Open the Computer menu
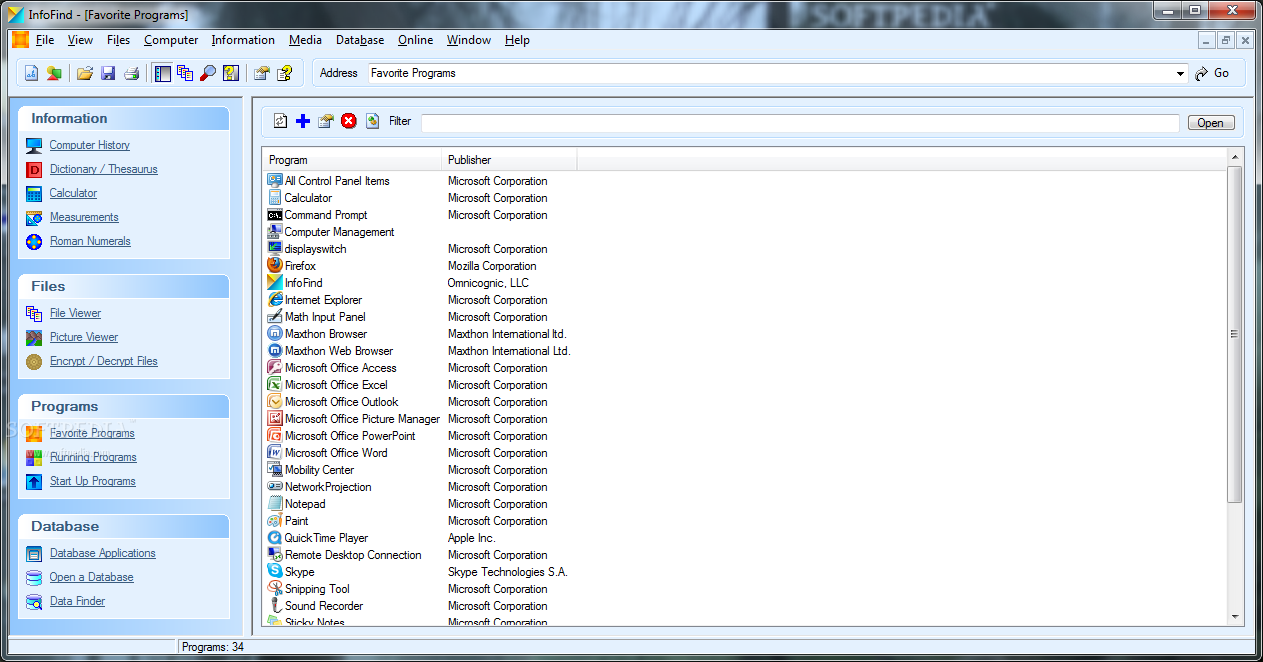1263x662 pixels. click(171, 40)
